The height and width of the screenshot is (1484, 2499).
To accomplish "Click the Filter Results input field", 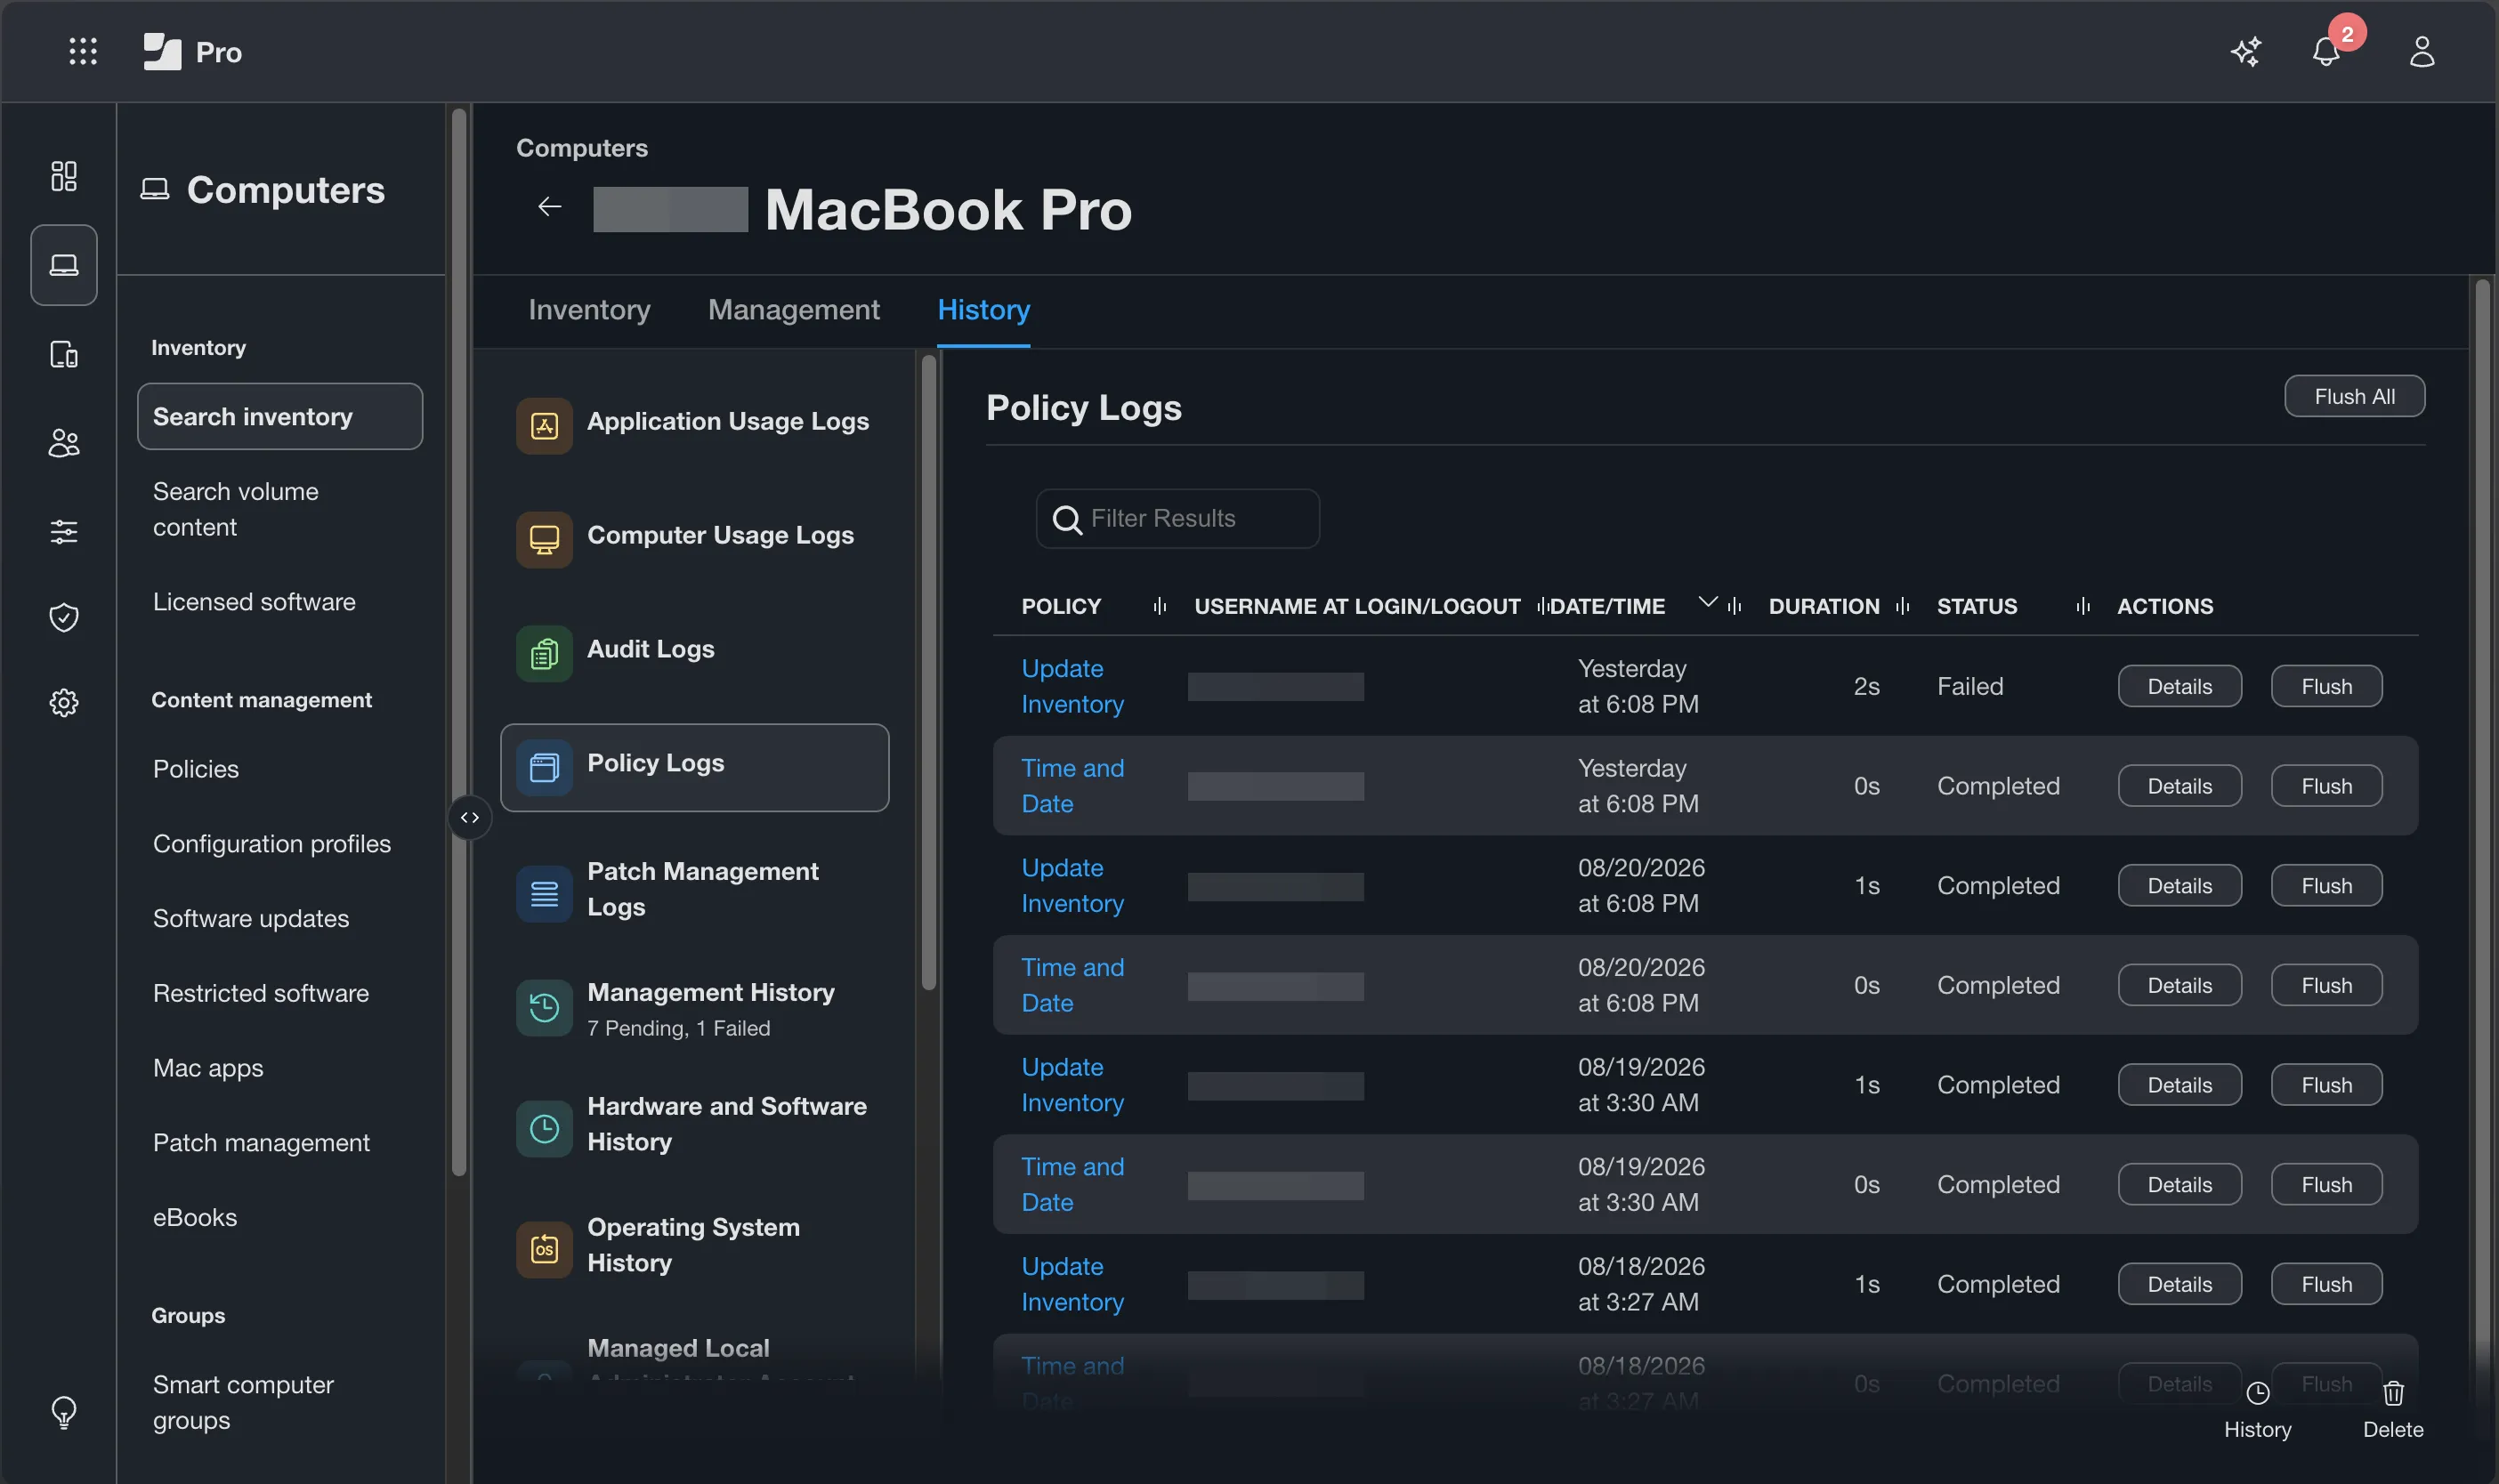I will point(1178,519).
